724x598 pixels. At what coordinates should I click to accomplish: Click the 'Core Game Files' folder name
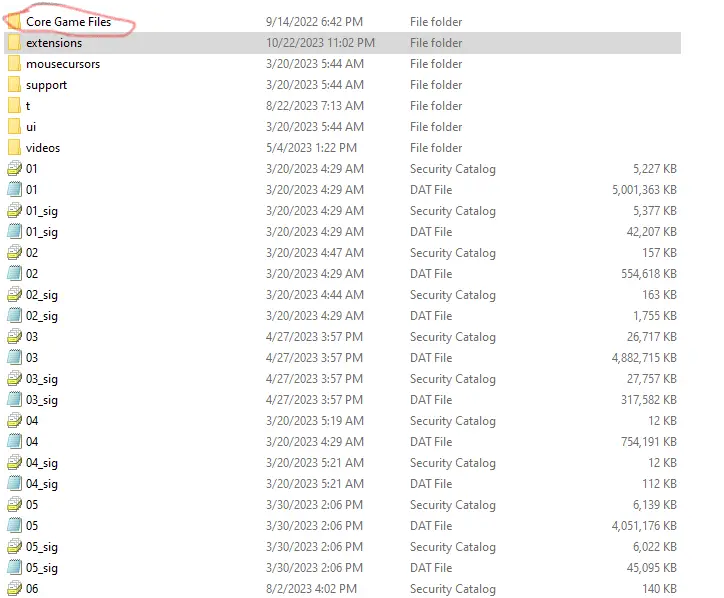pyautogui.click(x=68, y=22)
